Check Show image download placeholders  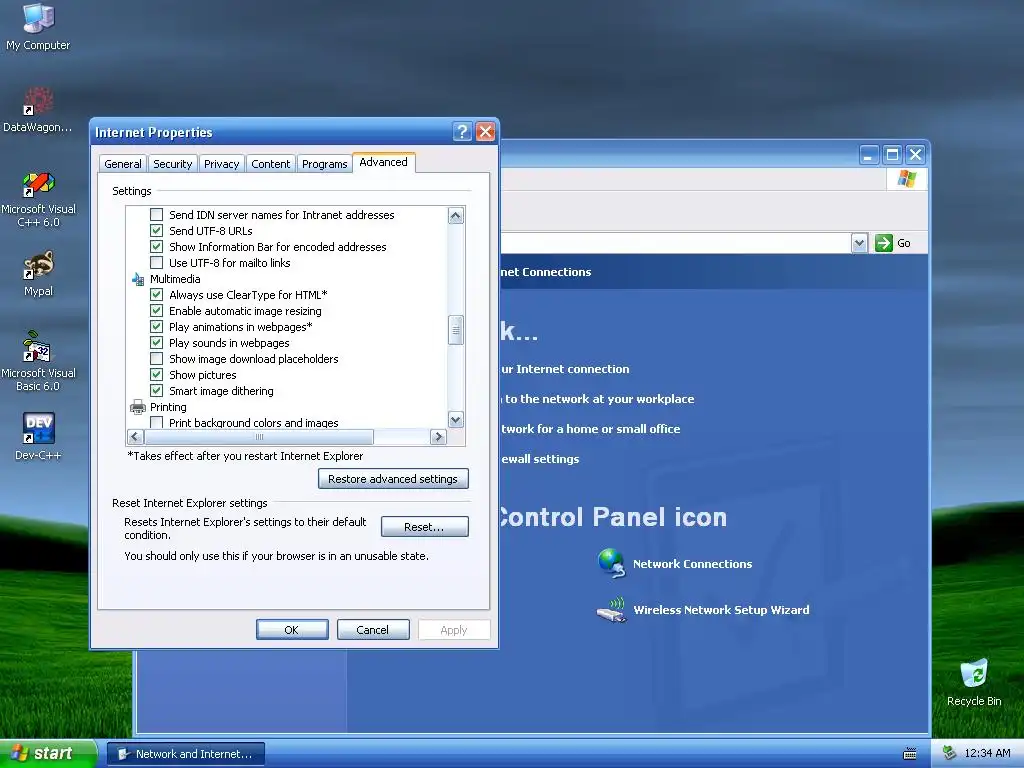click(x=156, y=359)
